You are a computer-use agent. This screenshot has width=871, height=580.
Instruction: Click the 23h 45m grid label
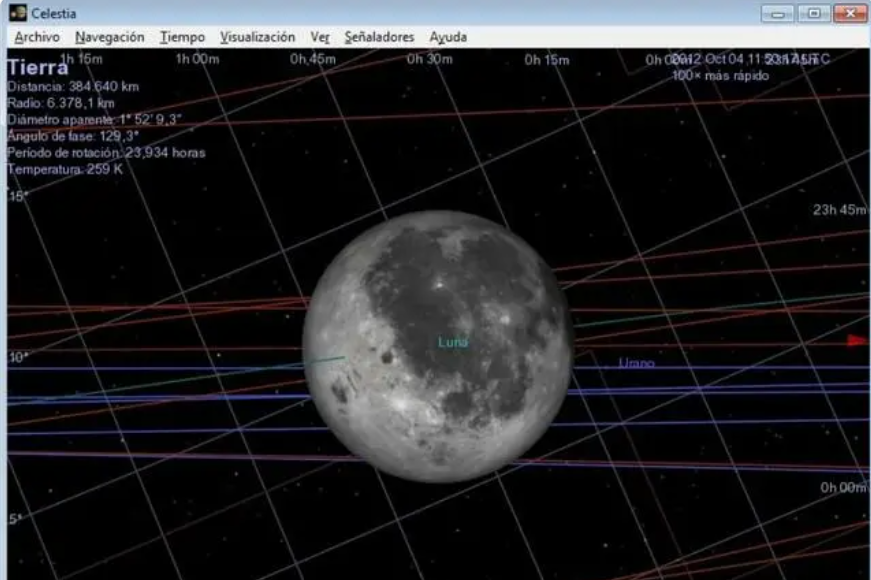(x=839, y=210)
